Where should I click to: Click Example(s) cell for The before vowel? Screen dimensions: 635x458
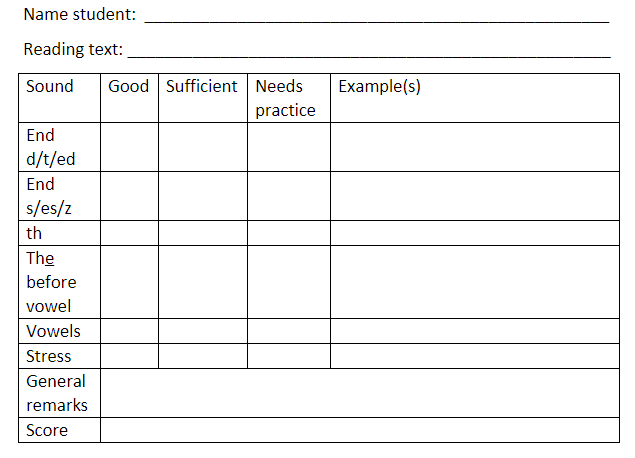(x=475, y=282)
